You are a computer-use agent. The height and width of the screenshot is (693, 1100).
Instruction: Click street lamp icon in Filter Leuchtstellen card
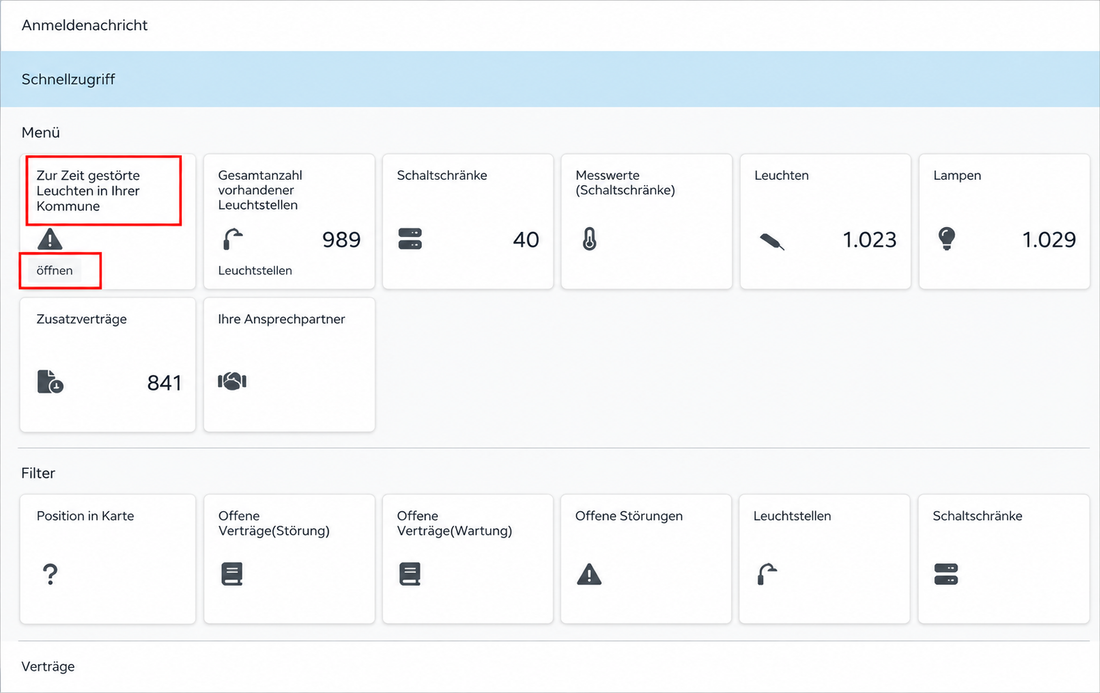point(767,574)
